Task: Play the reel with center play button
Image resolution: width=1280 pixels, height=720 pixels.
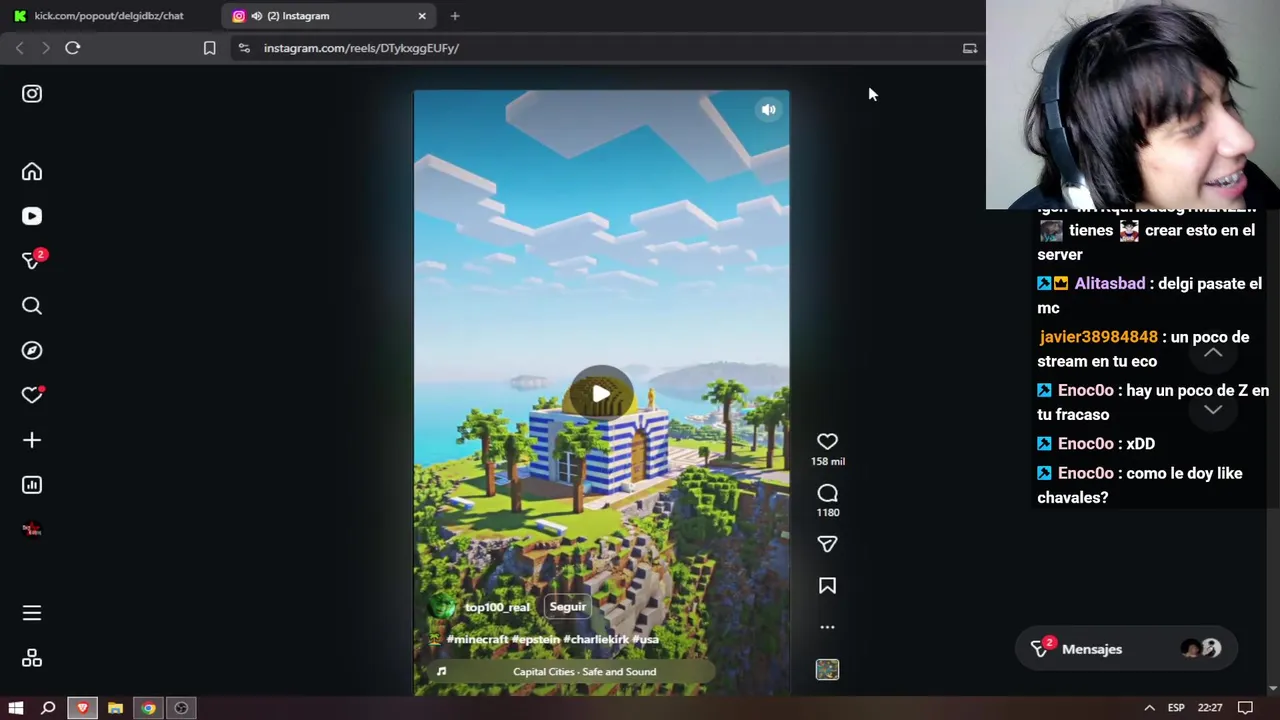Action: pos(601,394)
